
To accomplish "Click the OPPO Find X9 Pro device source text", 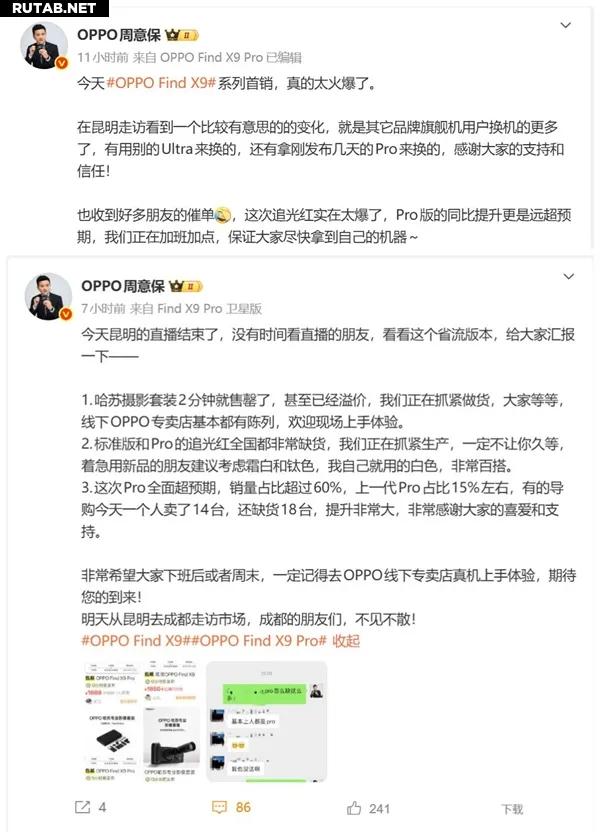I will [212, 58].
